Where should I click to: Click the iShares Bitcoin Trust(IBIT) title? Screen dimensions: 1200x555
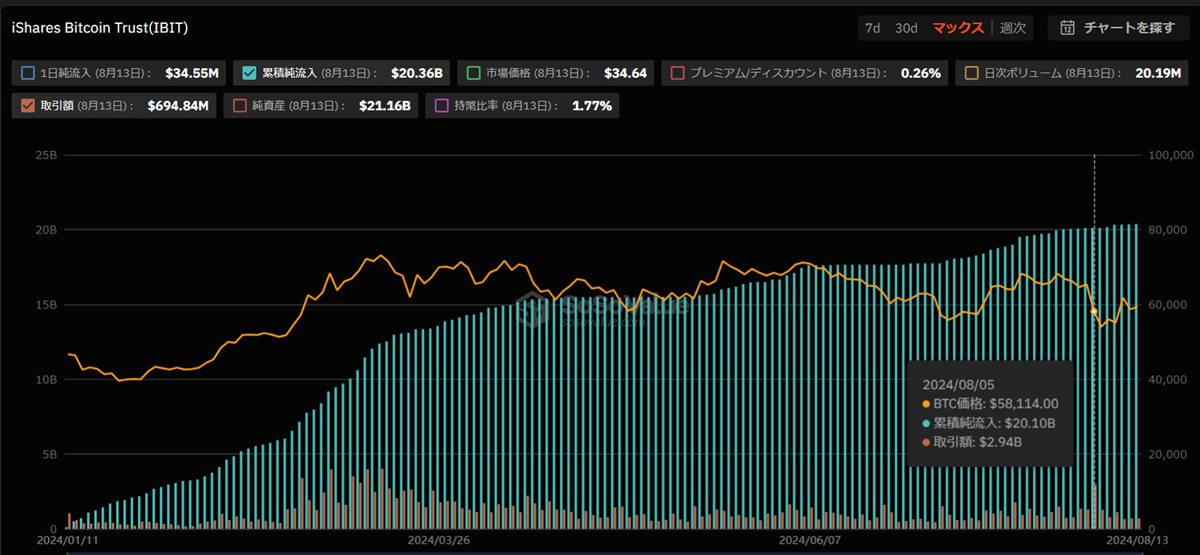(x=98, y=28)
